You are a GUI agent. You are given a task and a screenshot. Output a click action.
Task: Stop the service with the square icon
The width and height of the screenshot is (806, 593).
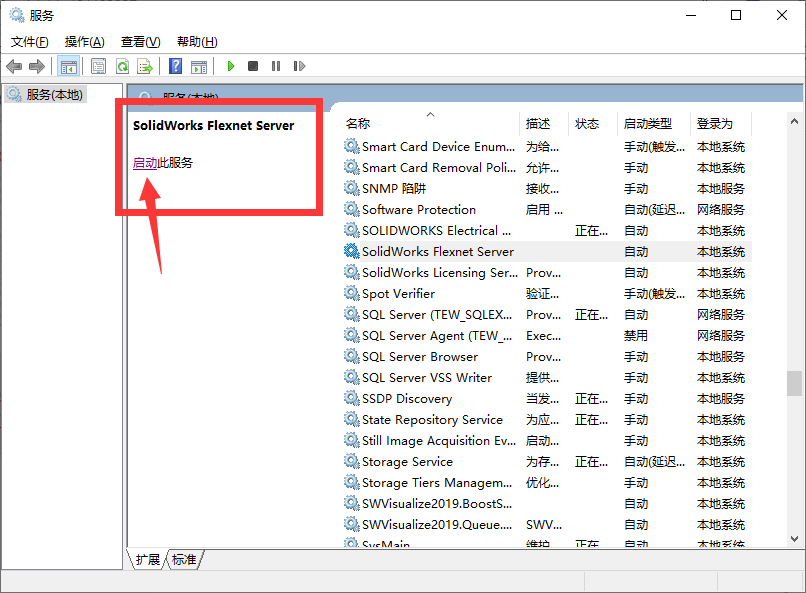click(x=253, y=66)
